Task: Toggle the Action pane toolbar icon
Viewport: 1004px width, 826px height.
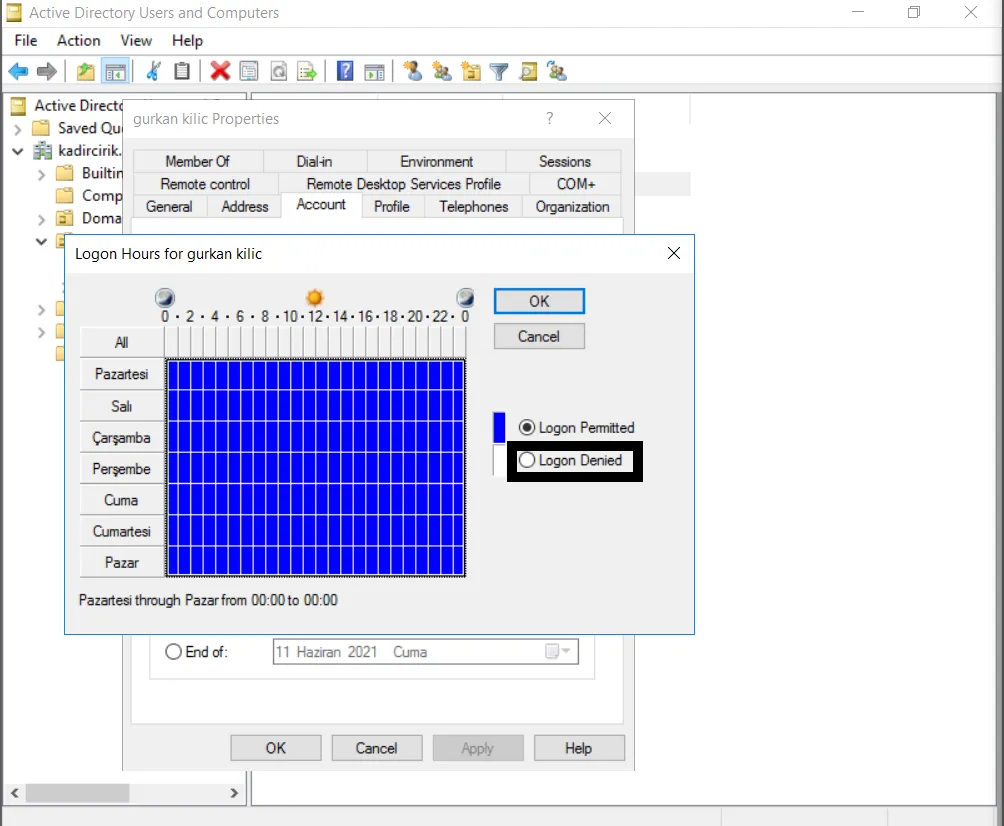Action: 375,71
